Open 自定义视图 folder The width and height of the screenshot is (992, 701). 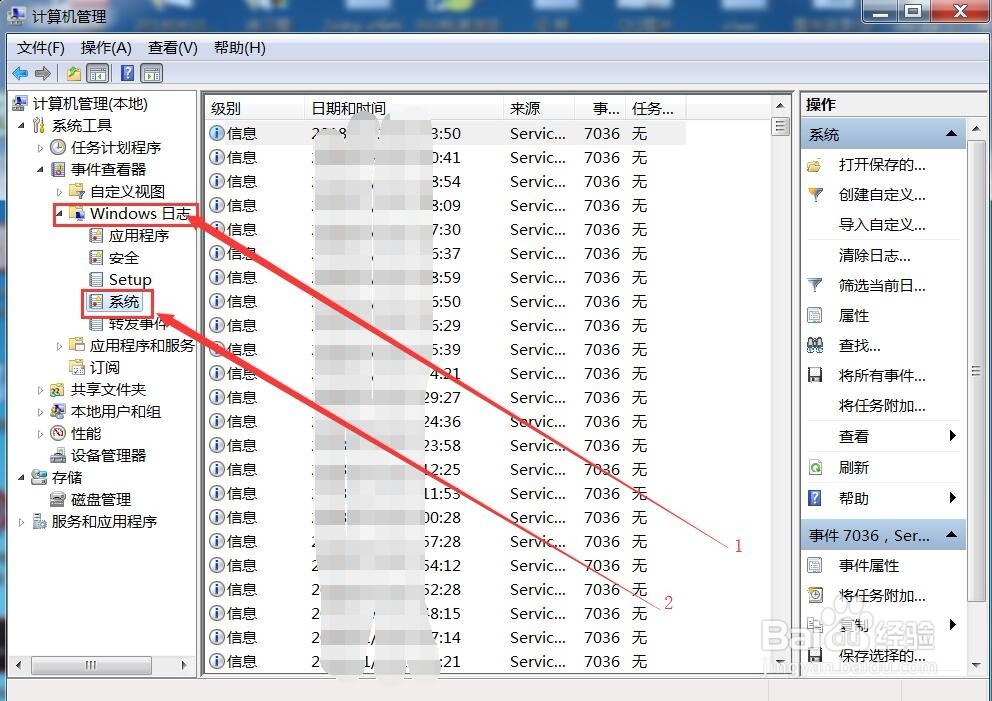click(127, 192)
